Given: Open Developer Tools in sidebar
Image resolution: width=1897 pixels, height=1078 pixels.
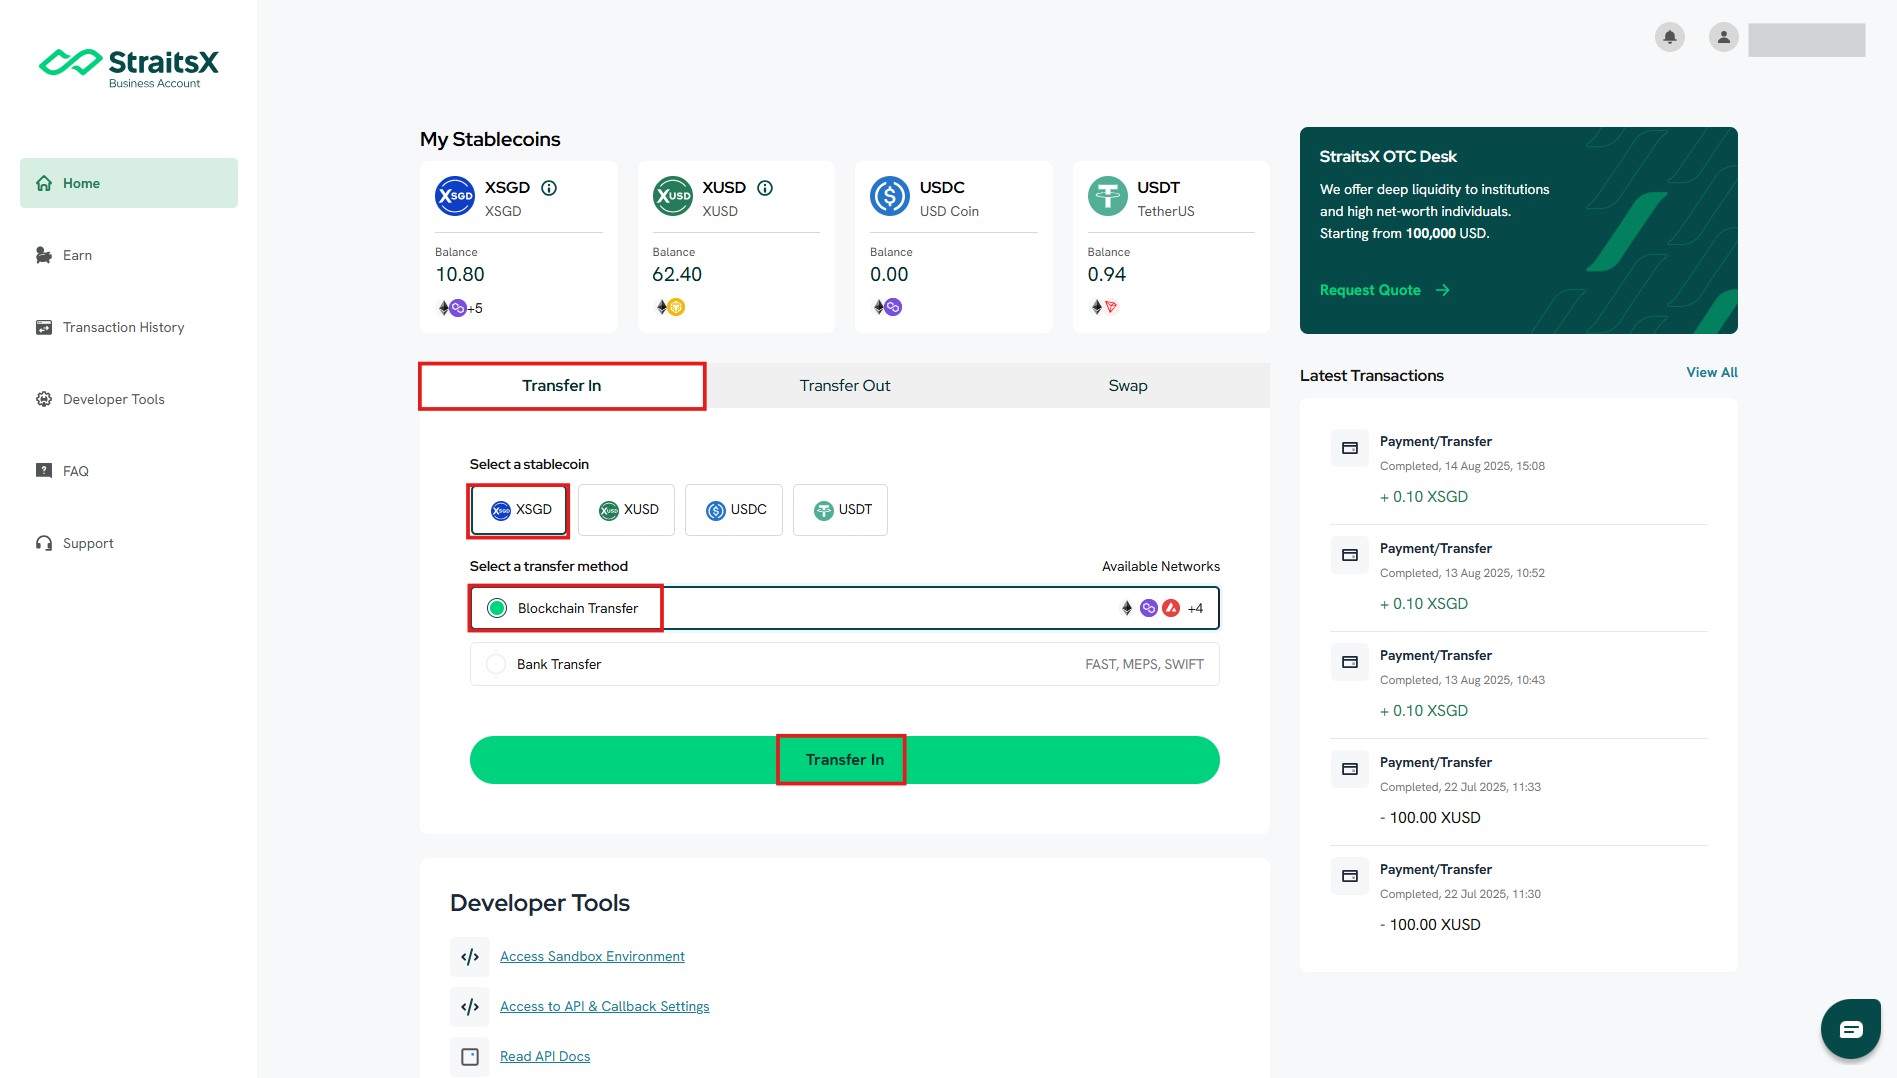Looking at the screenshot, I should pos(129,399).
